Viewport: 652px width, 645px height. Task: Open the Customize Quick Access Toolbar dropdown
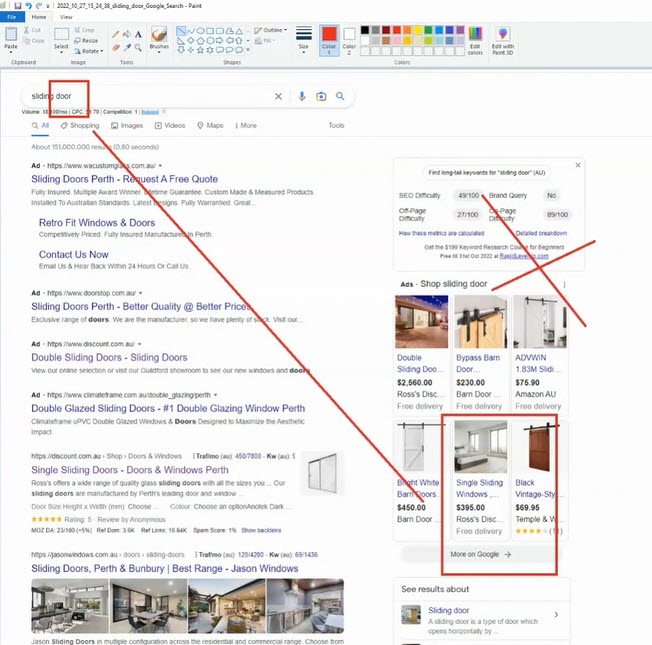pyautogui.click(x=48, y=6)
